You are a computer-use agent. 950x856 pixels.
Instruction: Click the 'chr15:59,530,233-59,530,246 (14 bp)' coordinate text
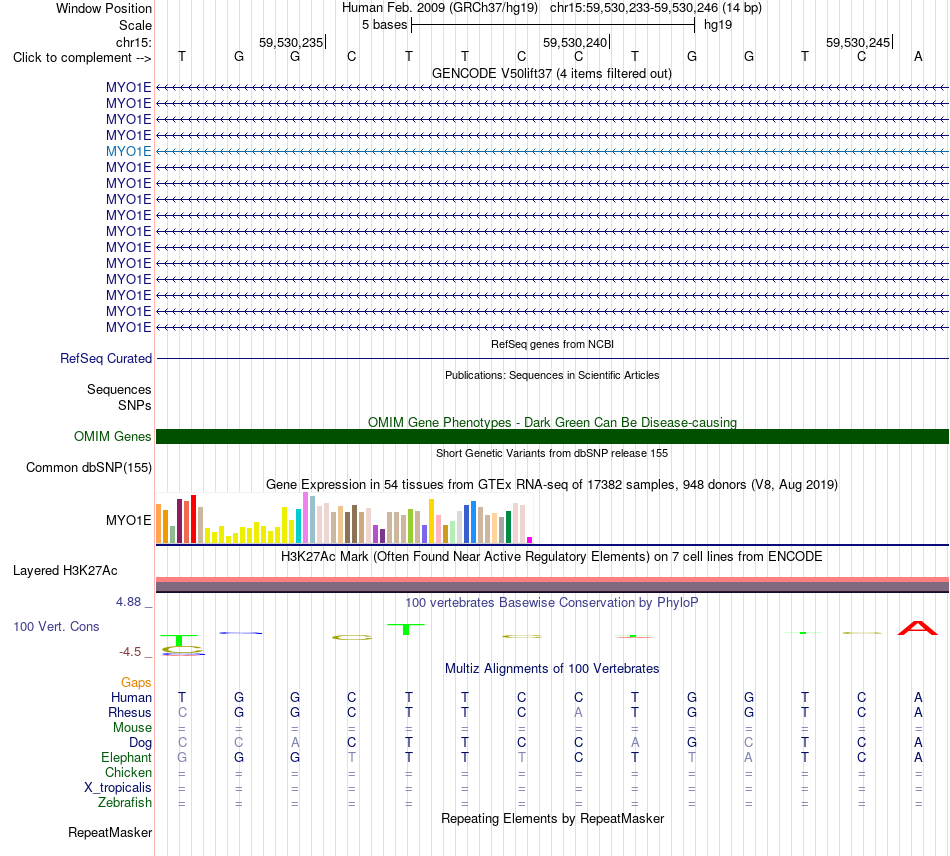coord(656,8)
